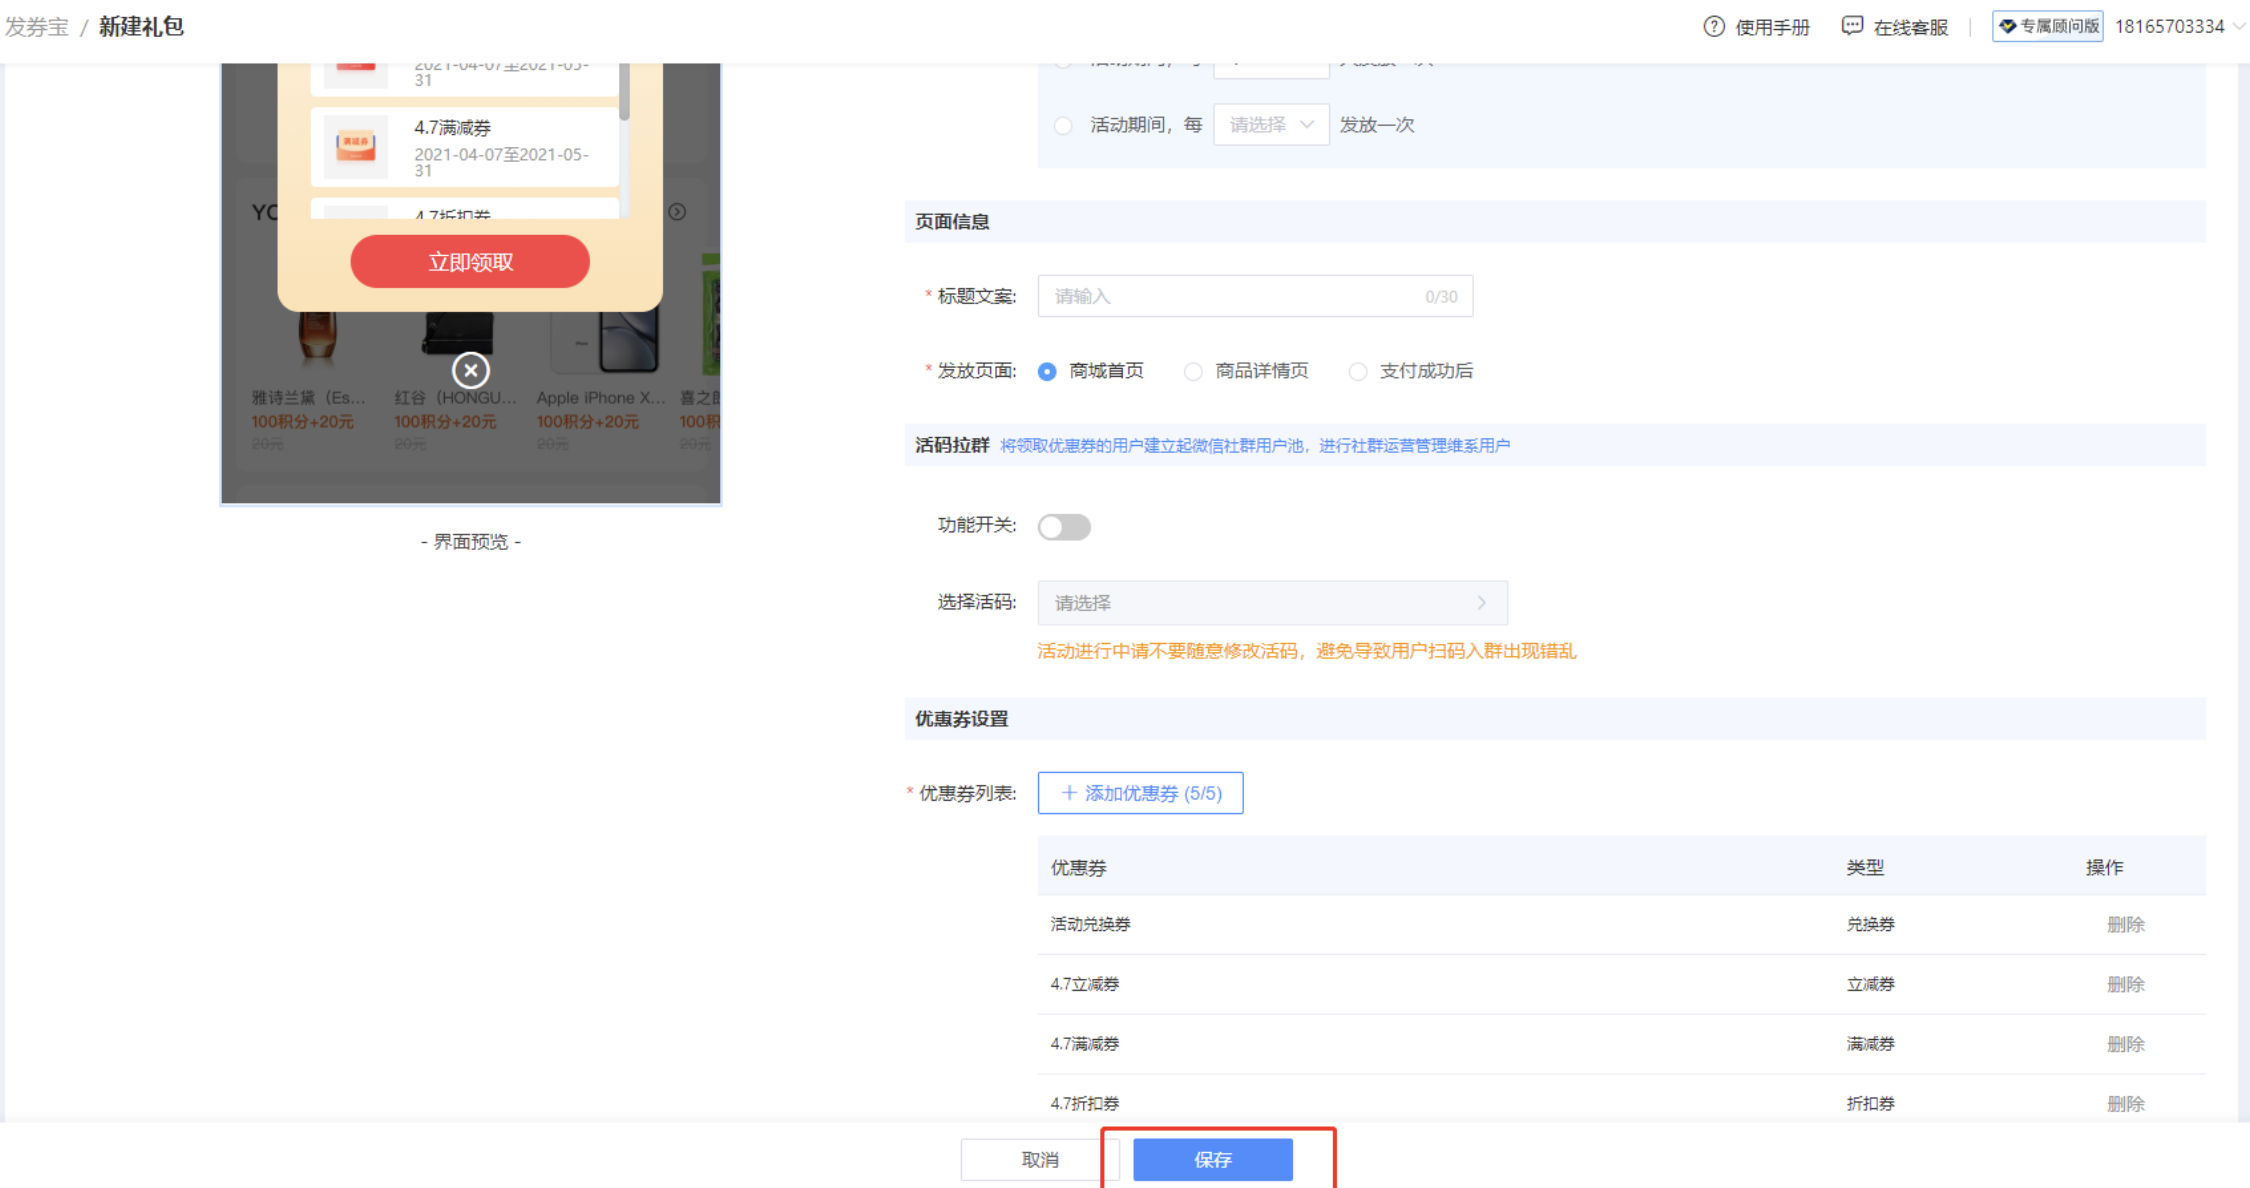
Task: Click the 保存 button
Action: pos(1212,1159)
